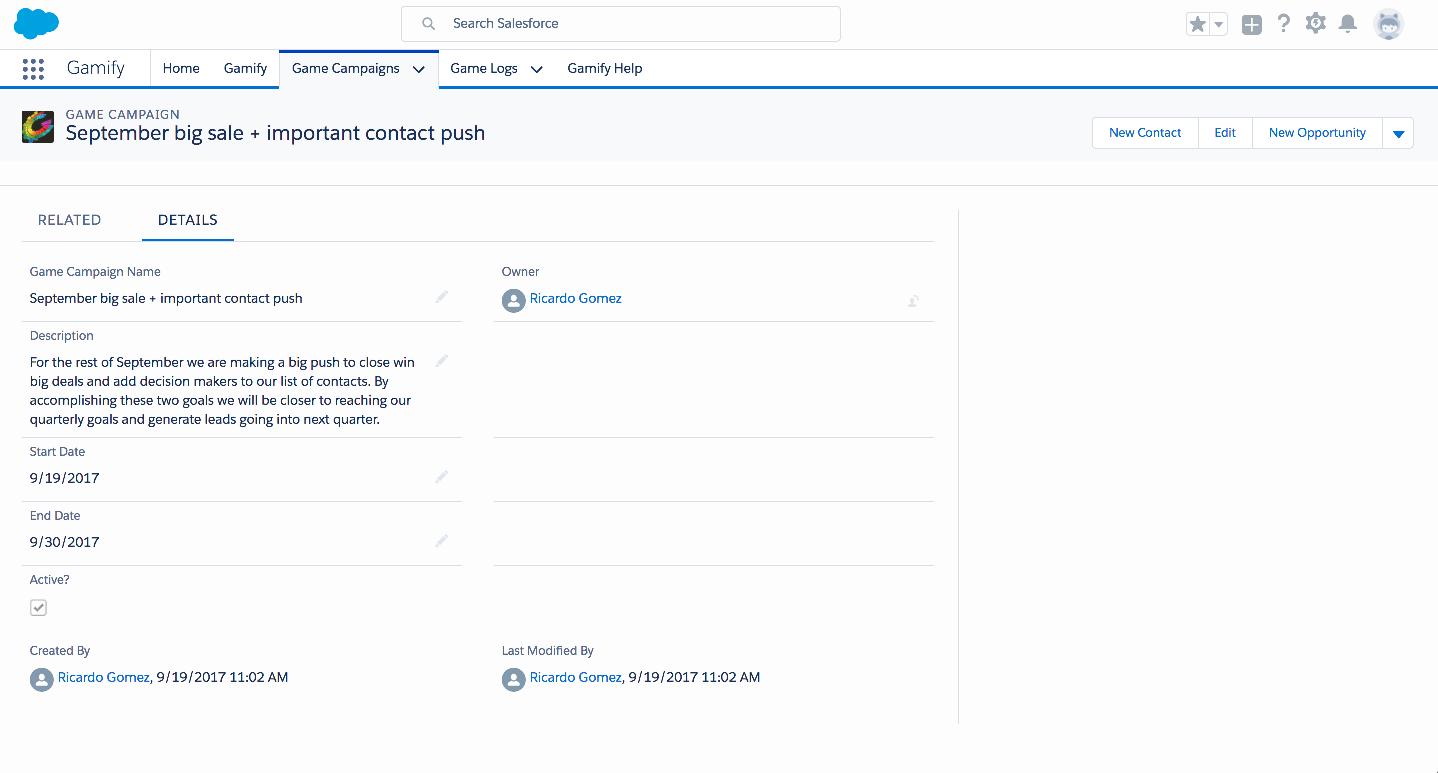
Task: Open the user profile avatar
Action: [x=1388, y=25]
